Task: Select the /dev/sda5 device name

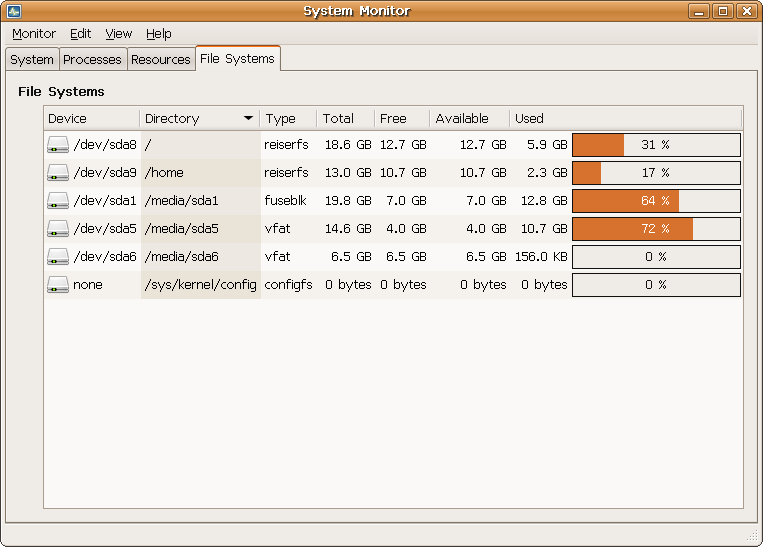Action: click(x=105, y=229)
